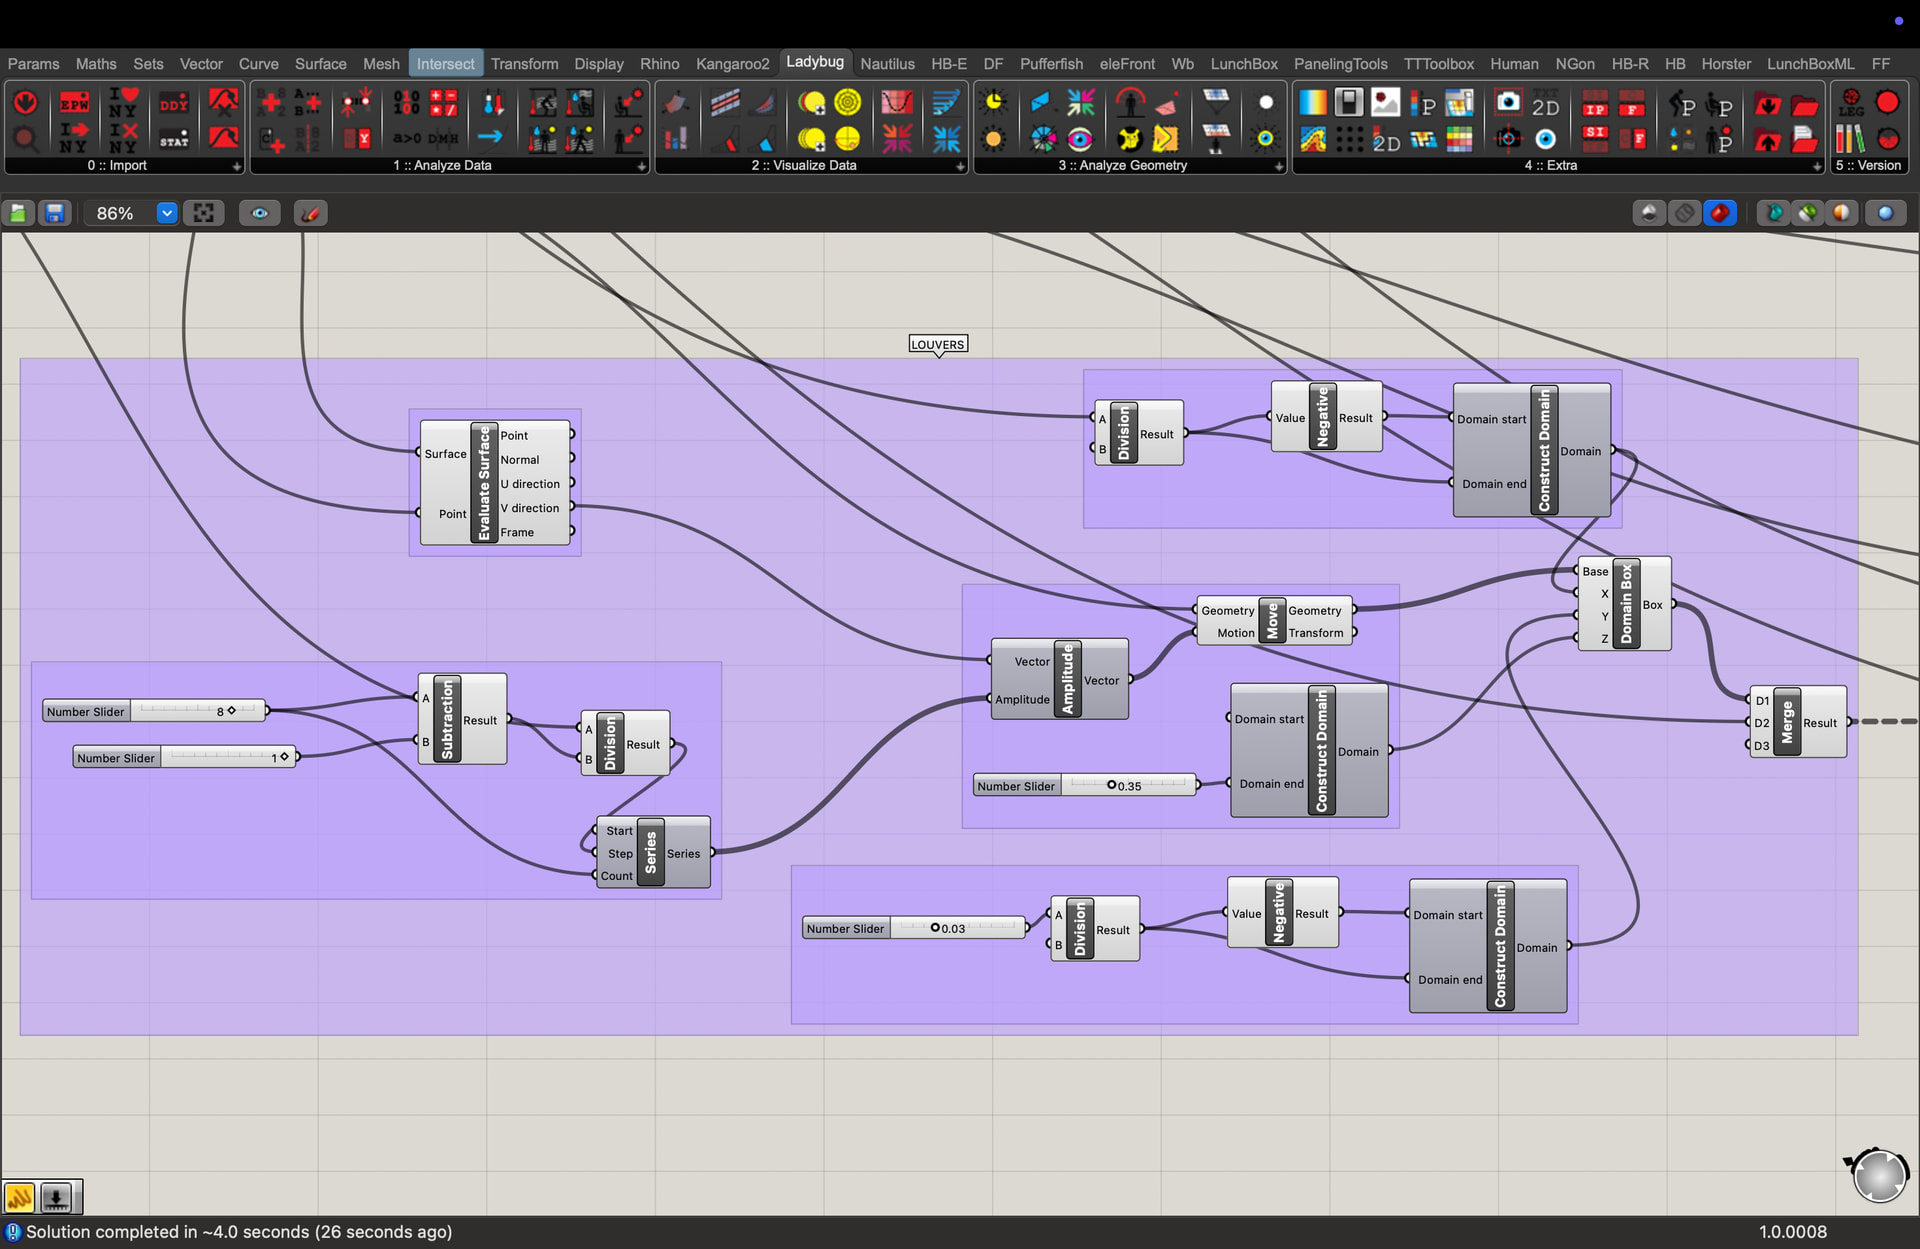The width and height of the screenshot is (1920, 1249).
Task: Click the DDY import icon
Action: click(x=174, y=103)
